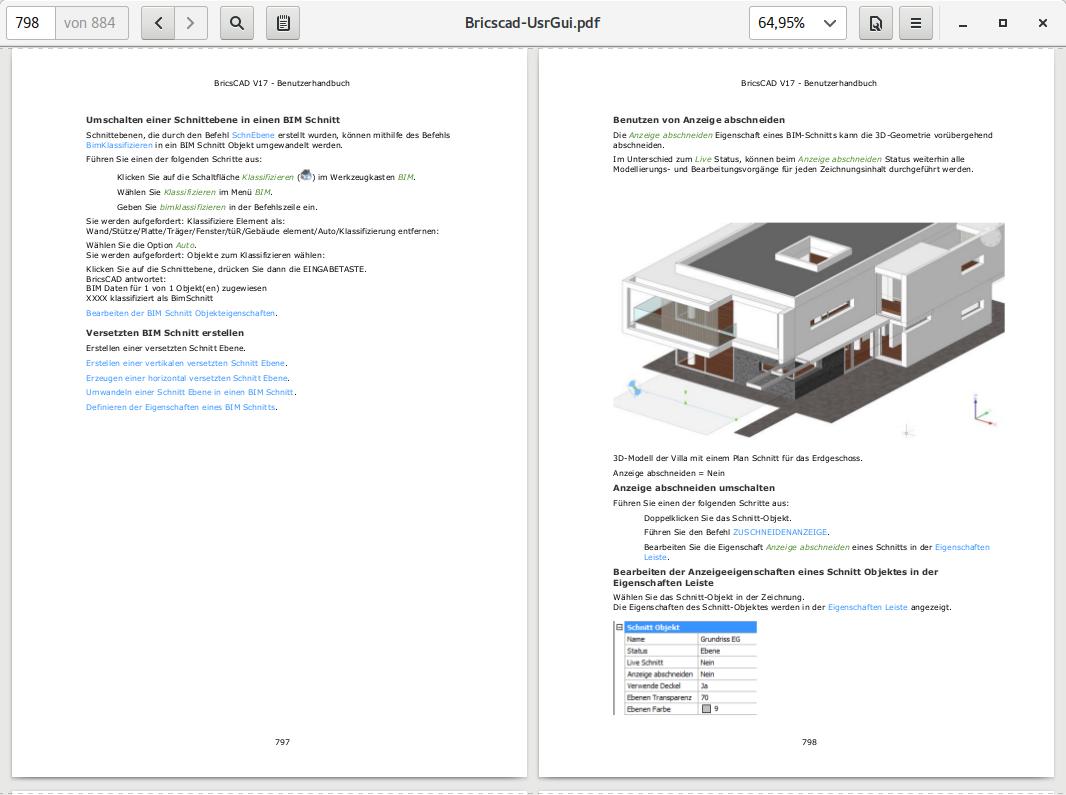1066x795 pixels.
Task: Open the file options document icon
Action: [x=876, y=23]
